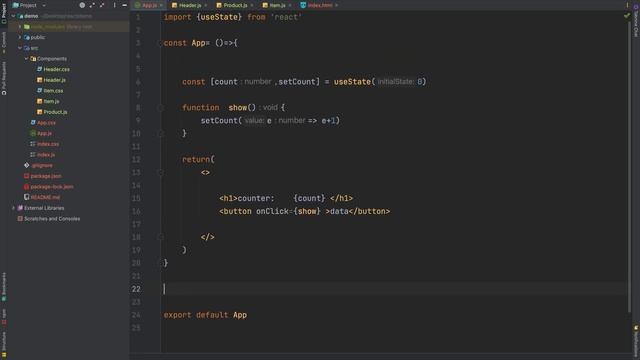The height and width of the screenshot is (360, 640).
Task: Expand External Libraries node
Action: [x=13, y=208]
